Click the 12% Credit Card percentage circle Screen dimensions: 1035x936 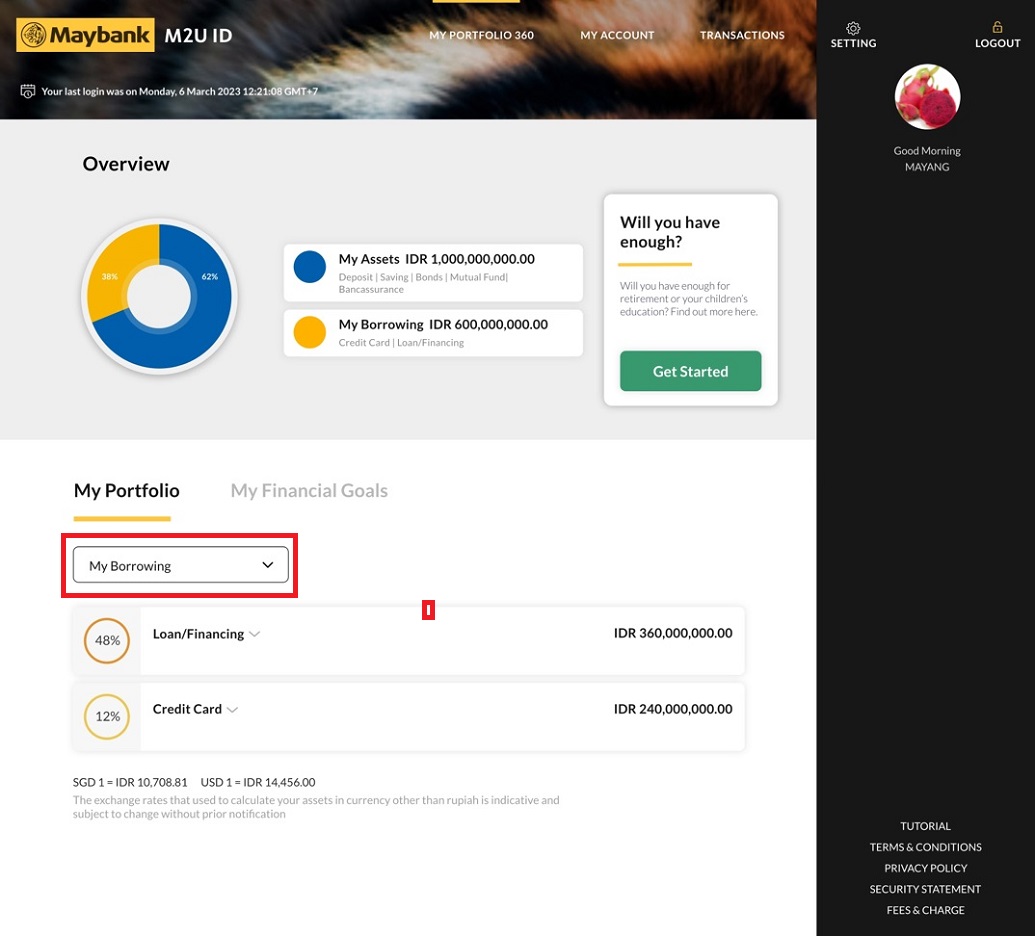coord(107,716)
